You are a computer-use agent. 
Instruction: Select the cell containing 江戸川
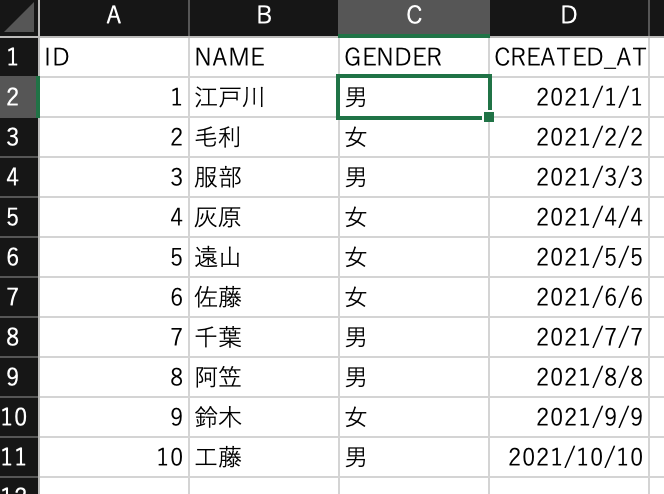point(263,97)
